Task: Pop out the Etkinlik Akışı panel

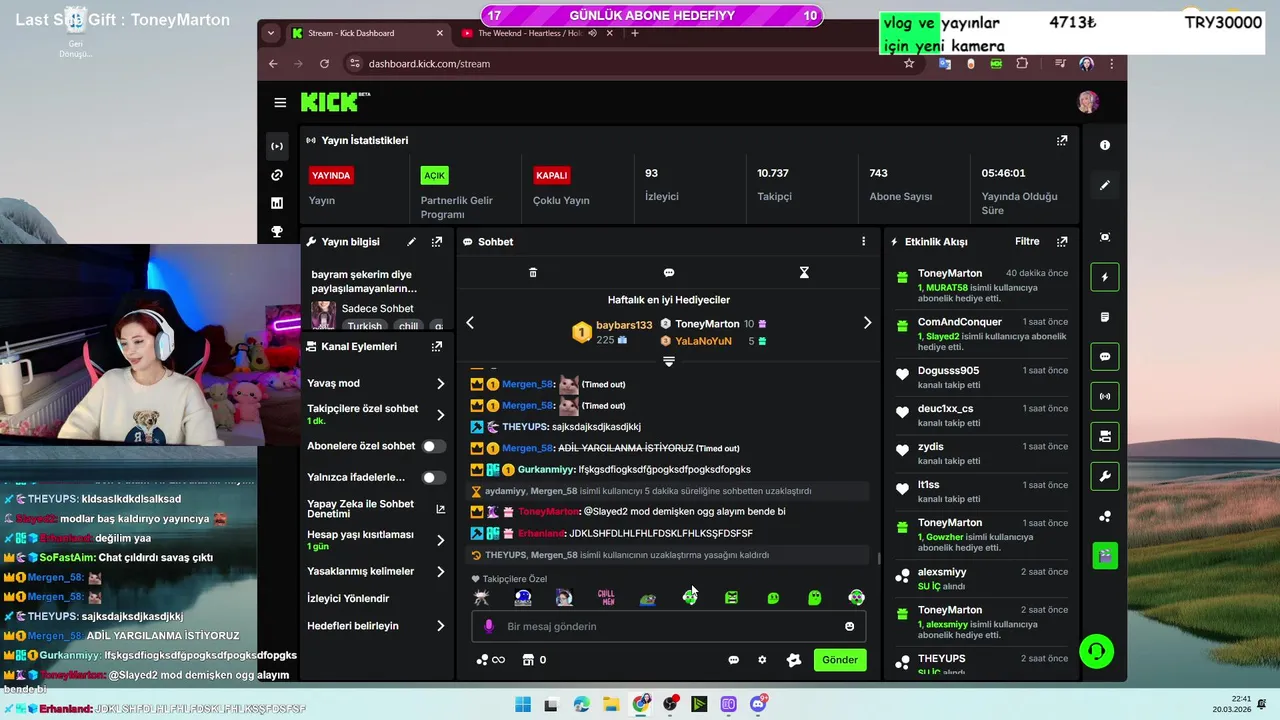Action: pyautogui.click(x=1062, y=242)
